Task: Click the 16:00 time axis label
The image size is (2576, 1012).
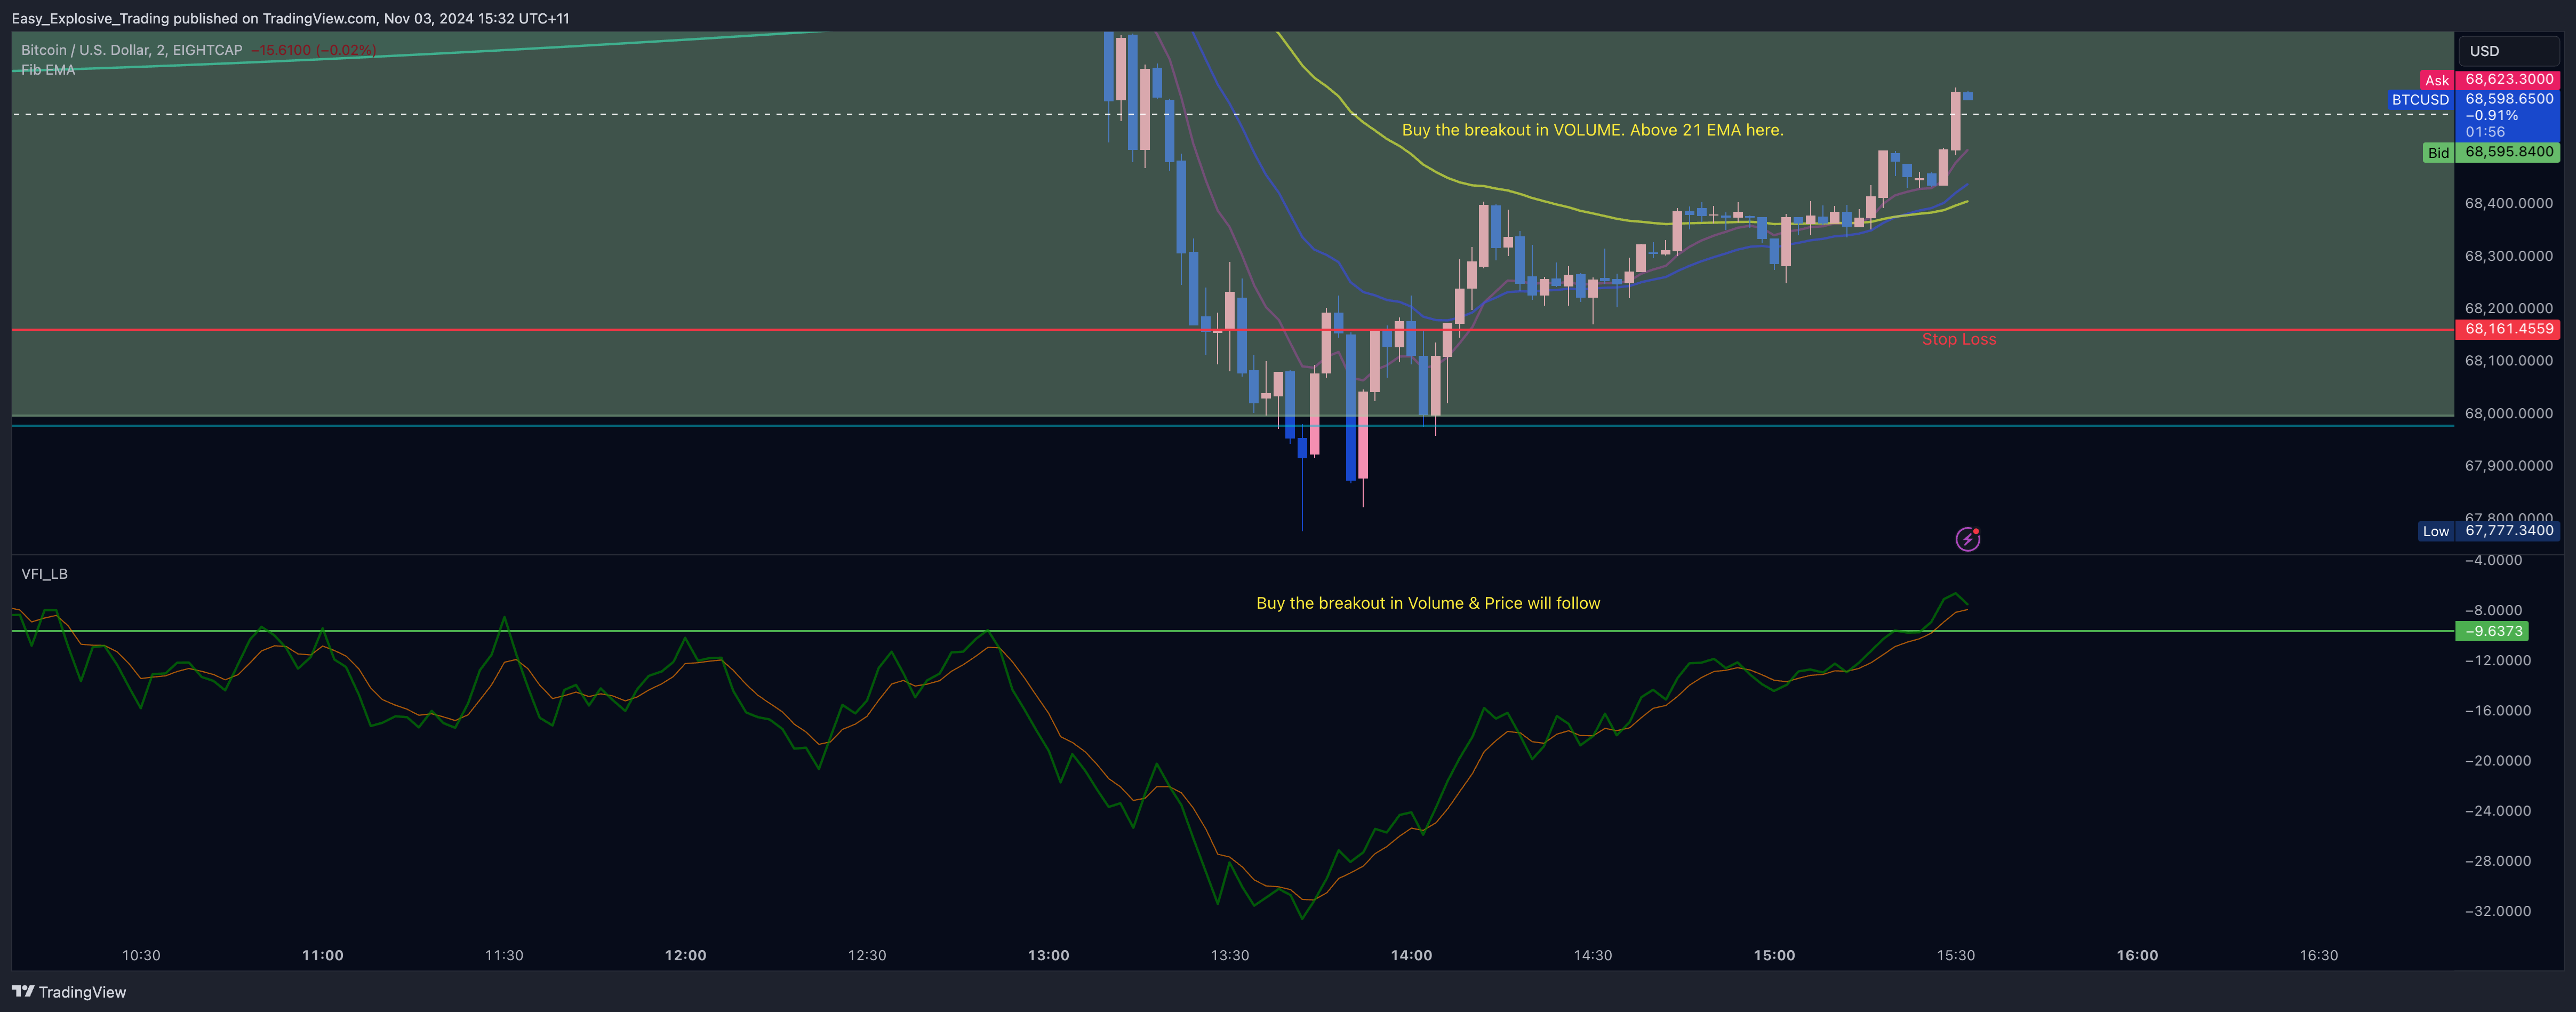Action: point(2137,955)
